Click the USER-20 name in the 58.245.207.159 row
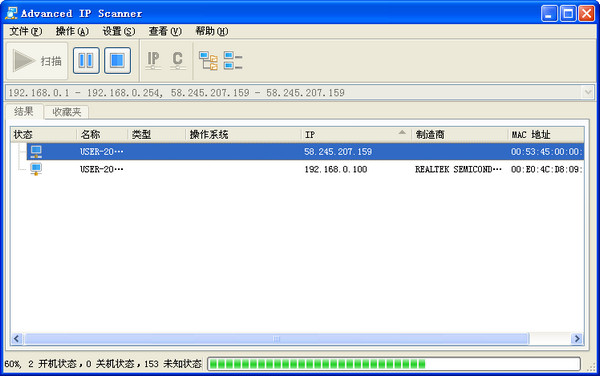 pyautogui.click(x=101, y=152)
